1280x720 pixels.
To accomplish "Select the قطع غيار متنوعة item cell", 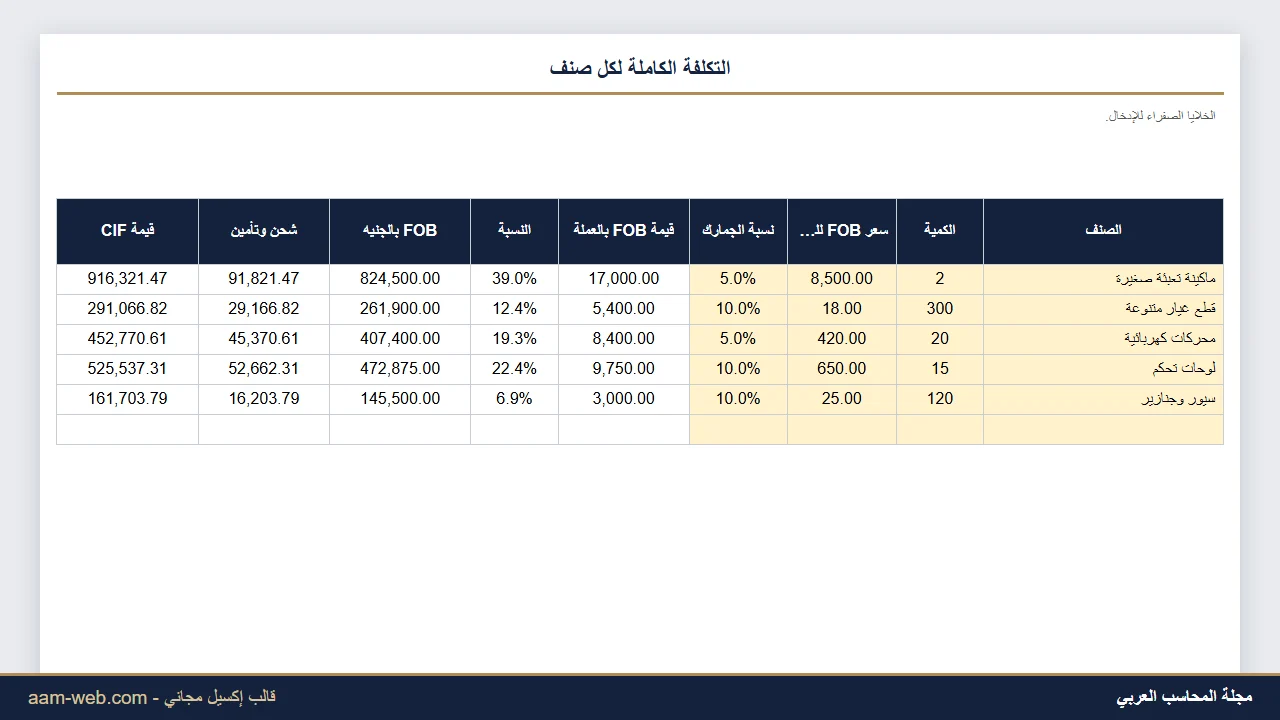I will pyautogui.click(x=1103, y=309).
